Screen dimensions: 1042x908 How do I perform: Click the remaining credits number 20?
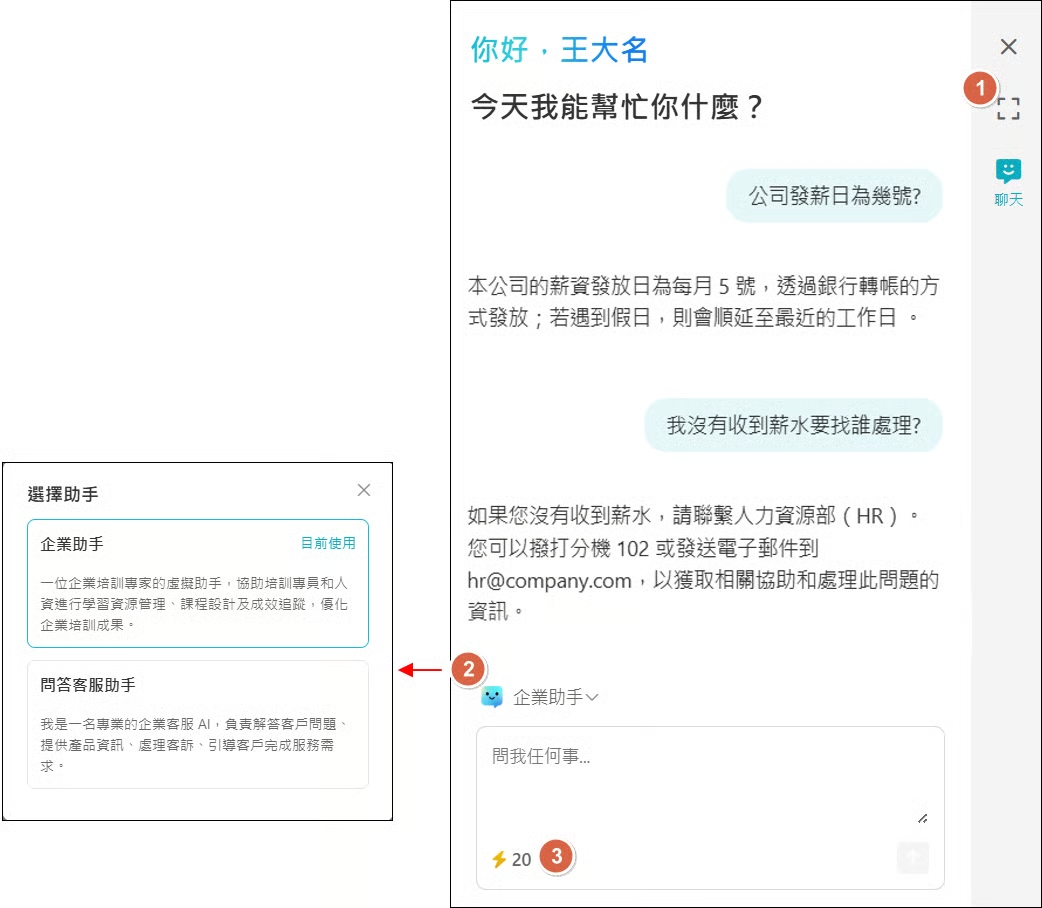tap(521, 859)
